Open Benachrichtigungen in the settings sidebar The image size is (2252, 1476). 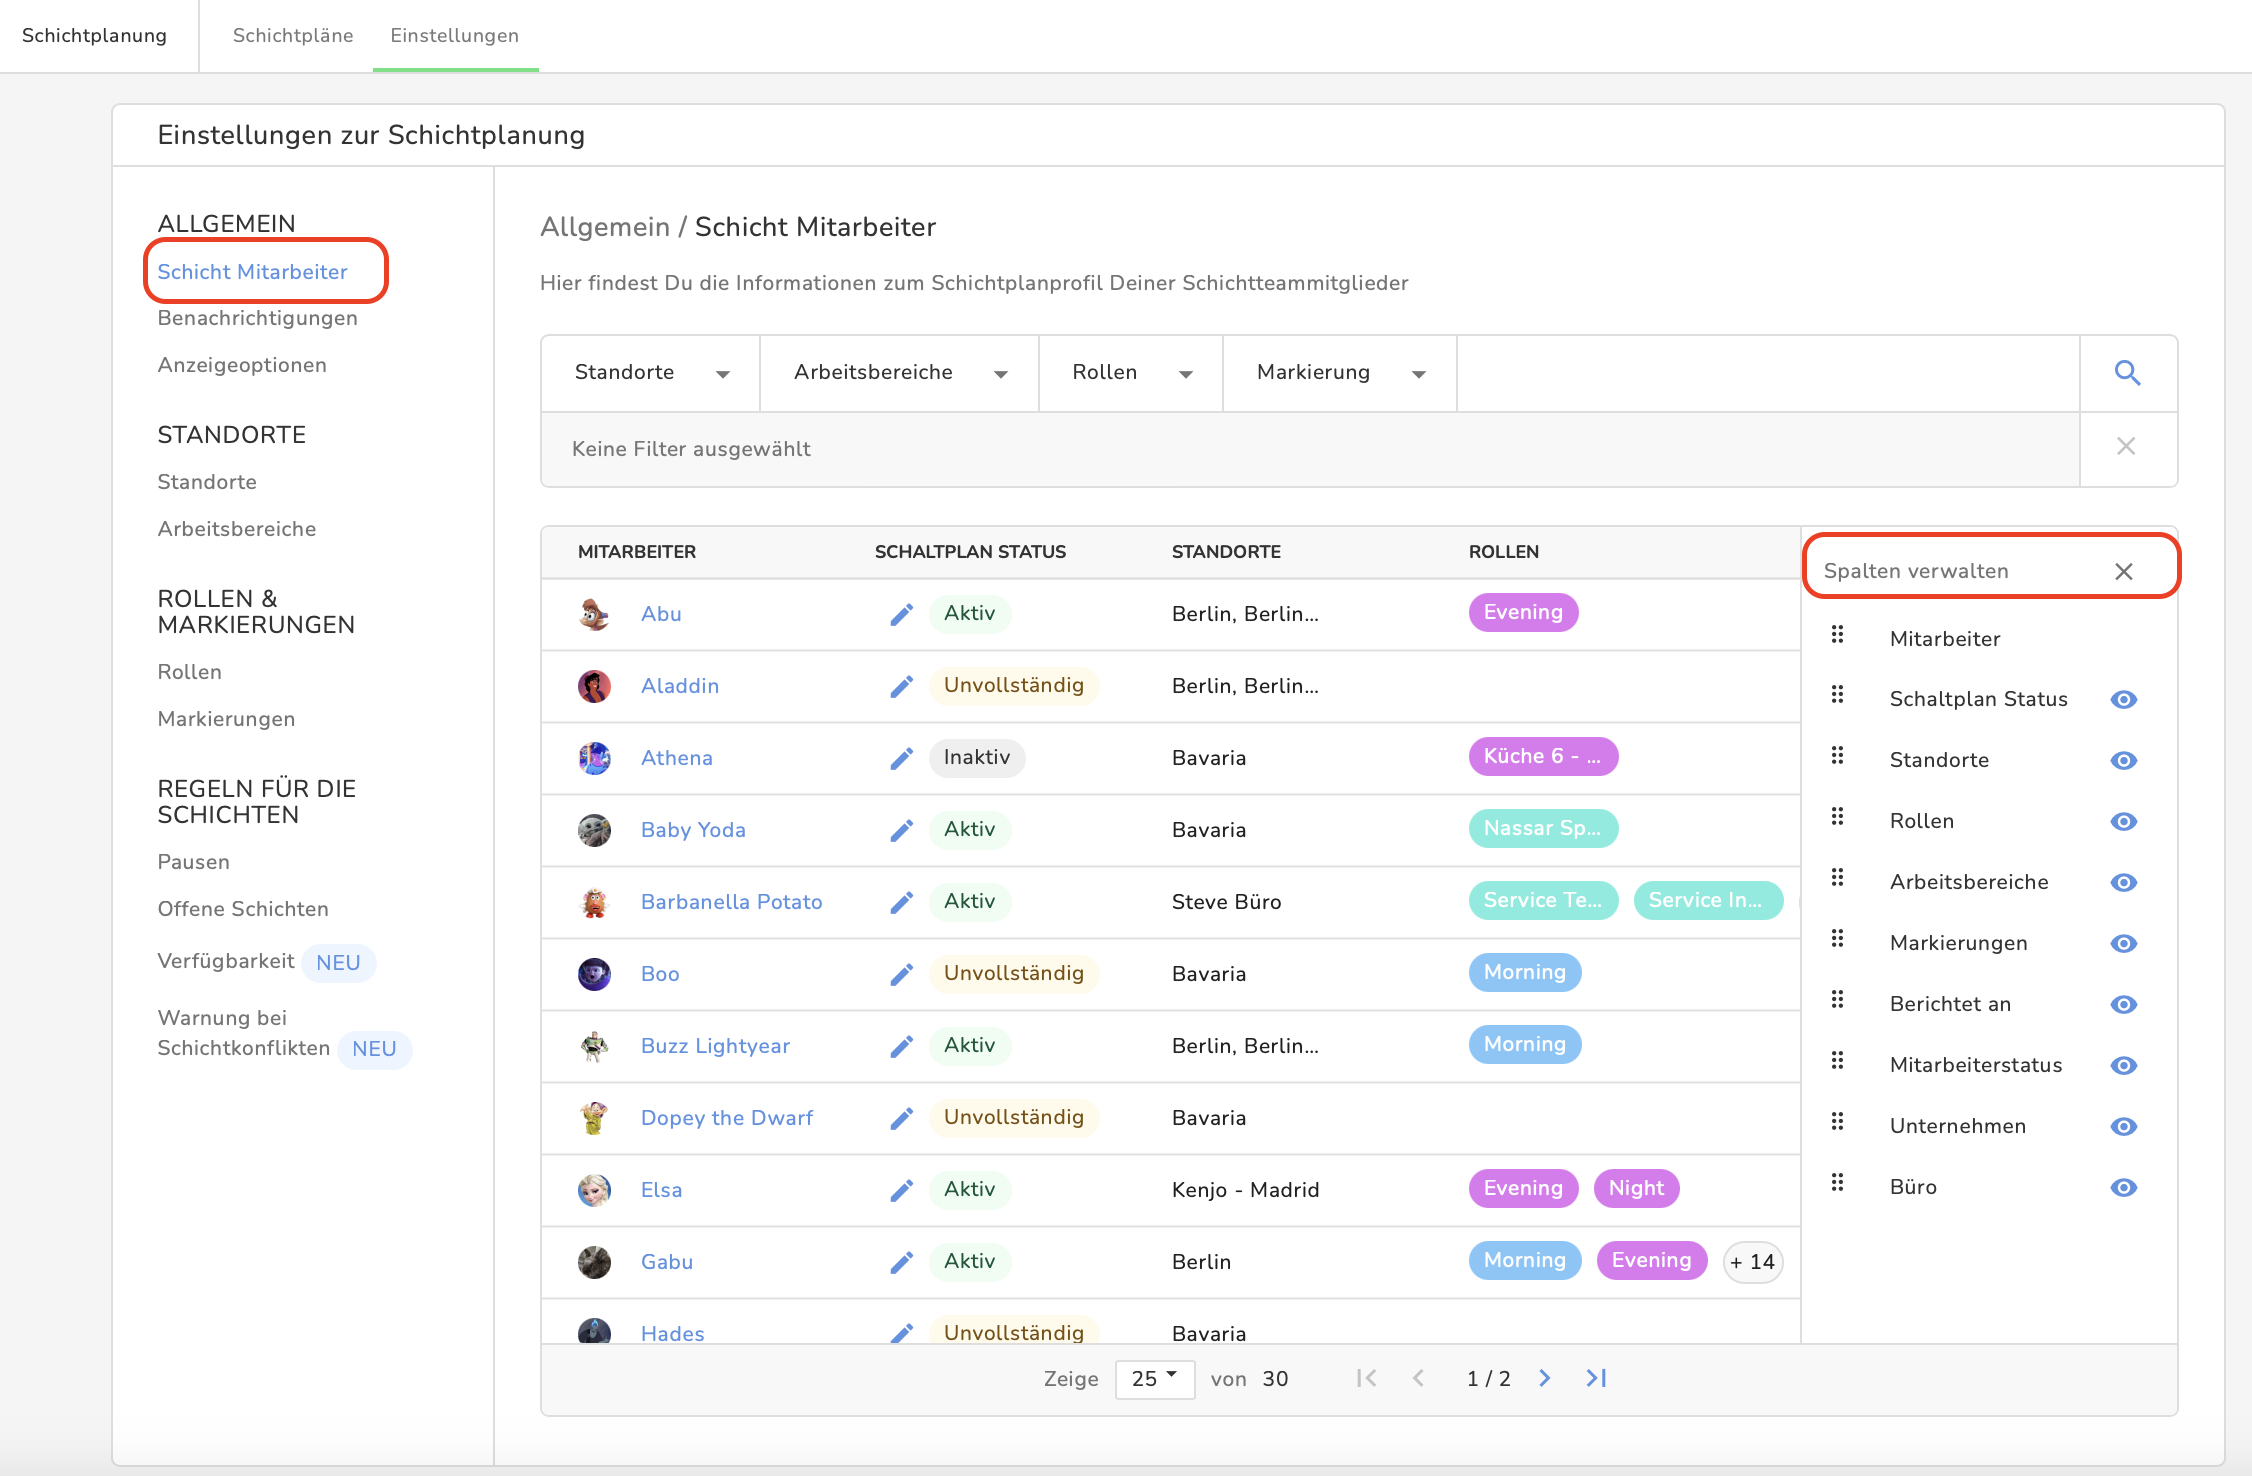pos(257,318)
